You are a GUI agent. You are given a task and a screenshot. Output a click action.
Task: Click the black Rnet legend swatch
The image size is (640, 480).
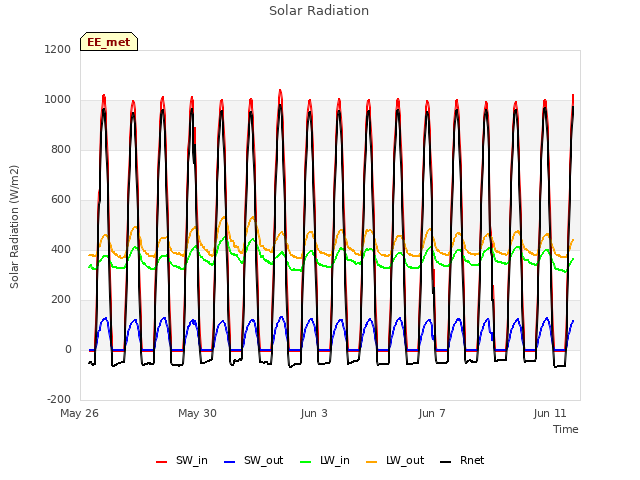(x=446, y=462)
